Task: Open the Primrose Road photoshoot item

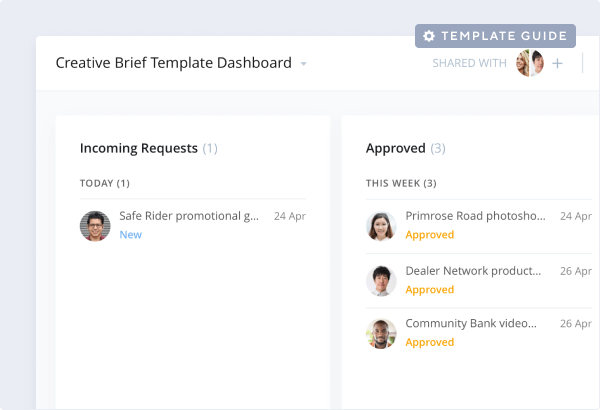Action: 475,216
